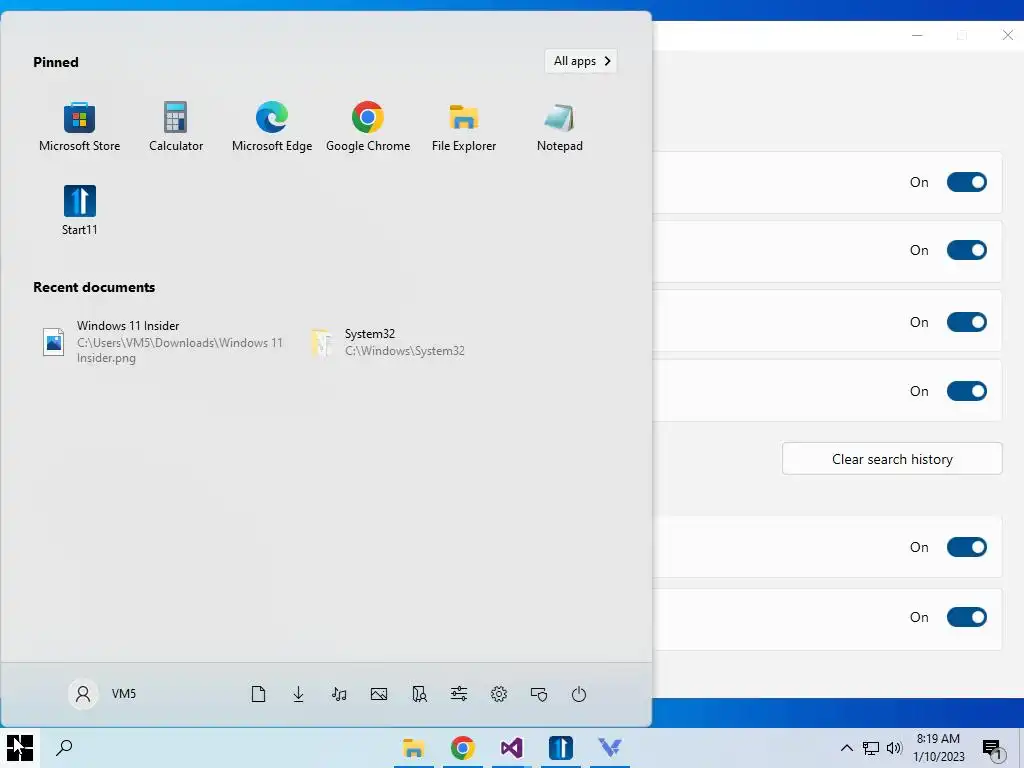Screen dimensions: 1024x768
Task: Click Clear search history in settings window
Action: tap(892, 459)
